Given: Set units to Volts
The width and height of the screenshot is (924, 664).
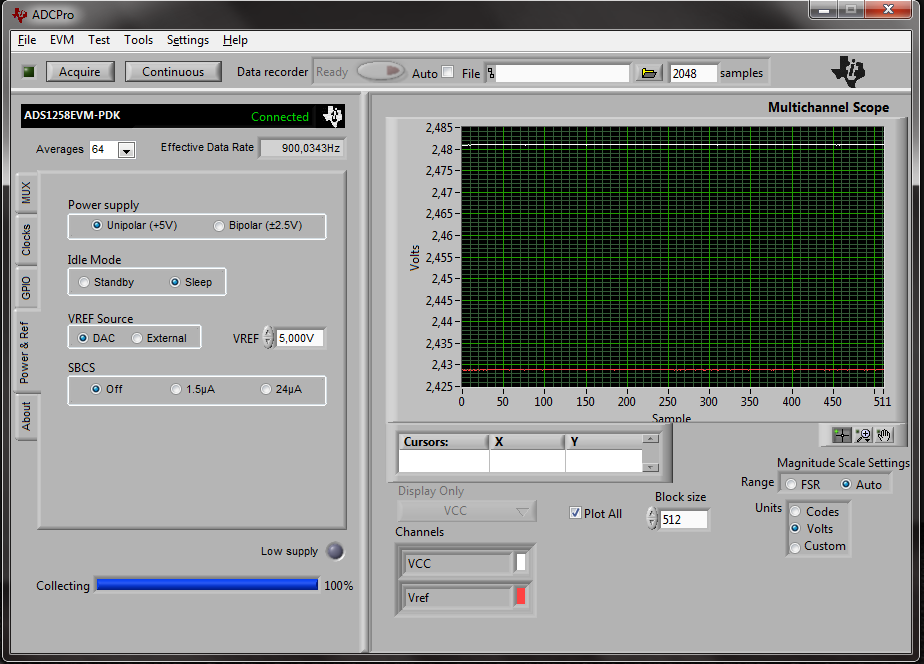Looking at the screenshot, I should 795,528.
